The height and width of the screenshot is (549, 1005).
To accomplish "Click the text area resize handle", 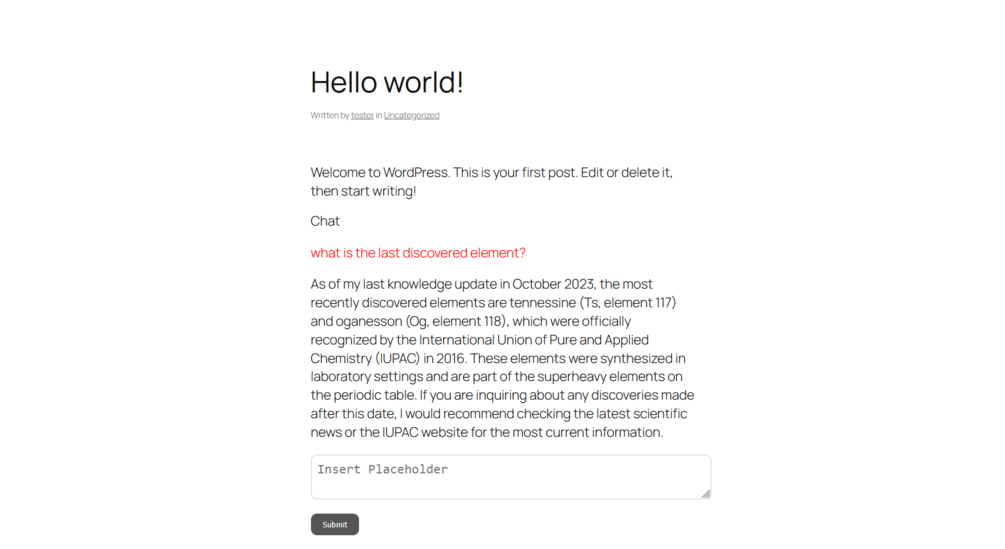I will point(705,493).
